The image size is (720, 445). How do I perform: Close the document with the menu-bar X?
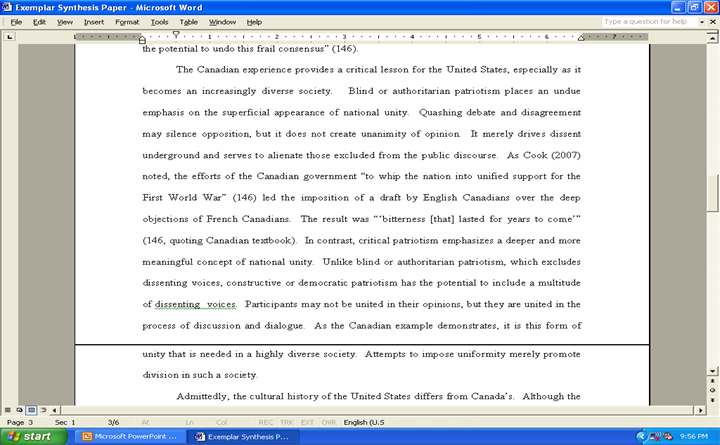[713, 22]
